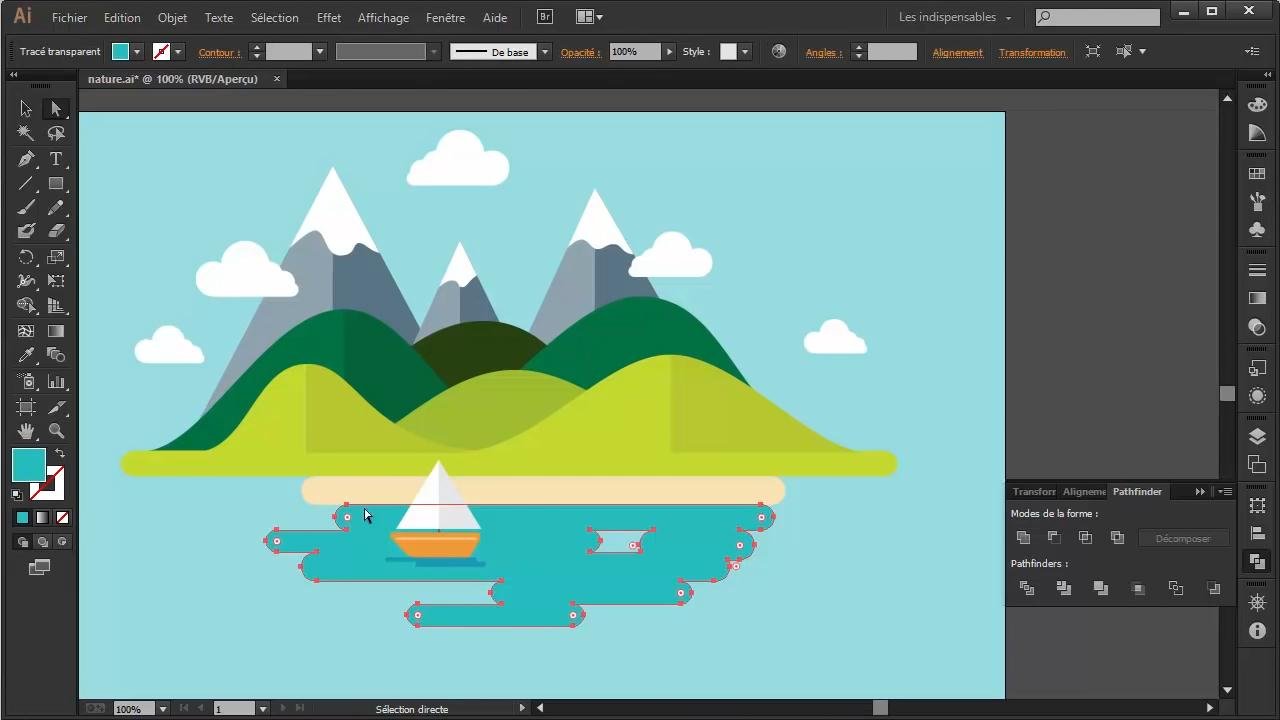Select the Type tool
Viewport: 1280px width, 720px height.
(x=56, y=159)
